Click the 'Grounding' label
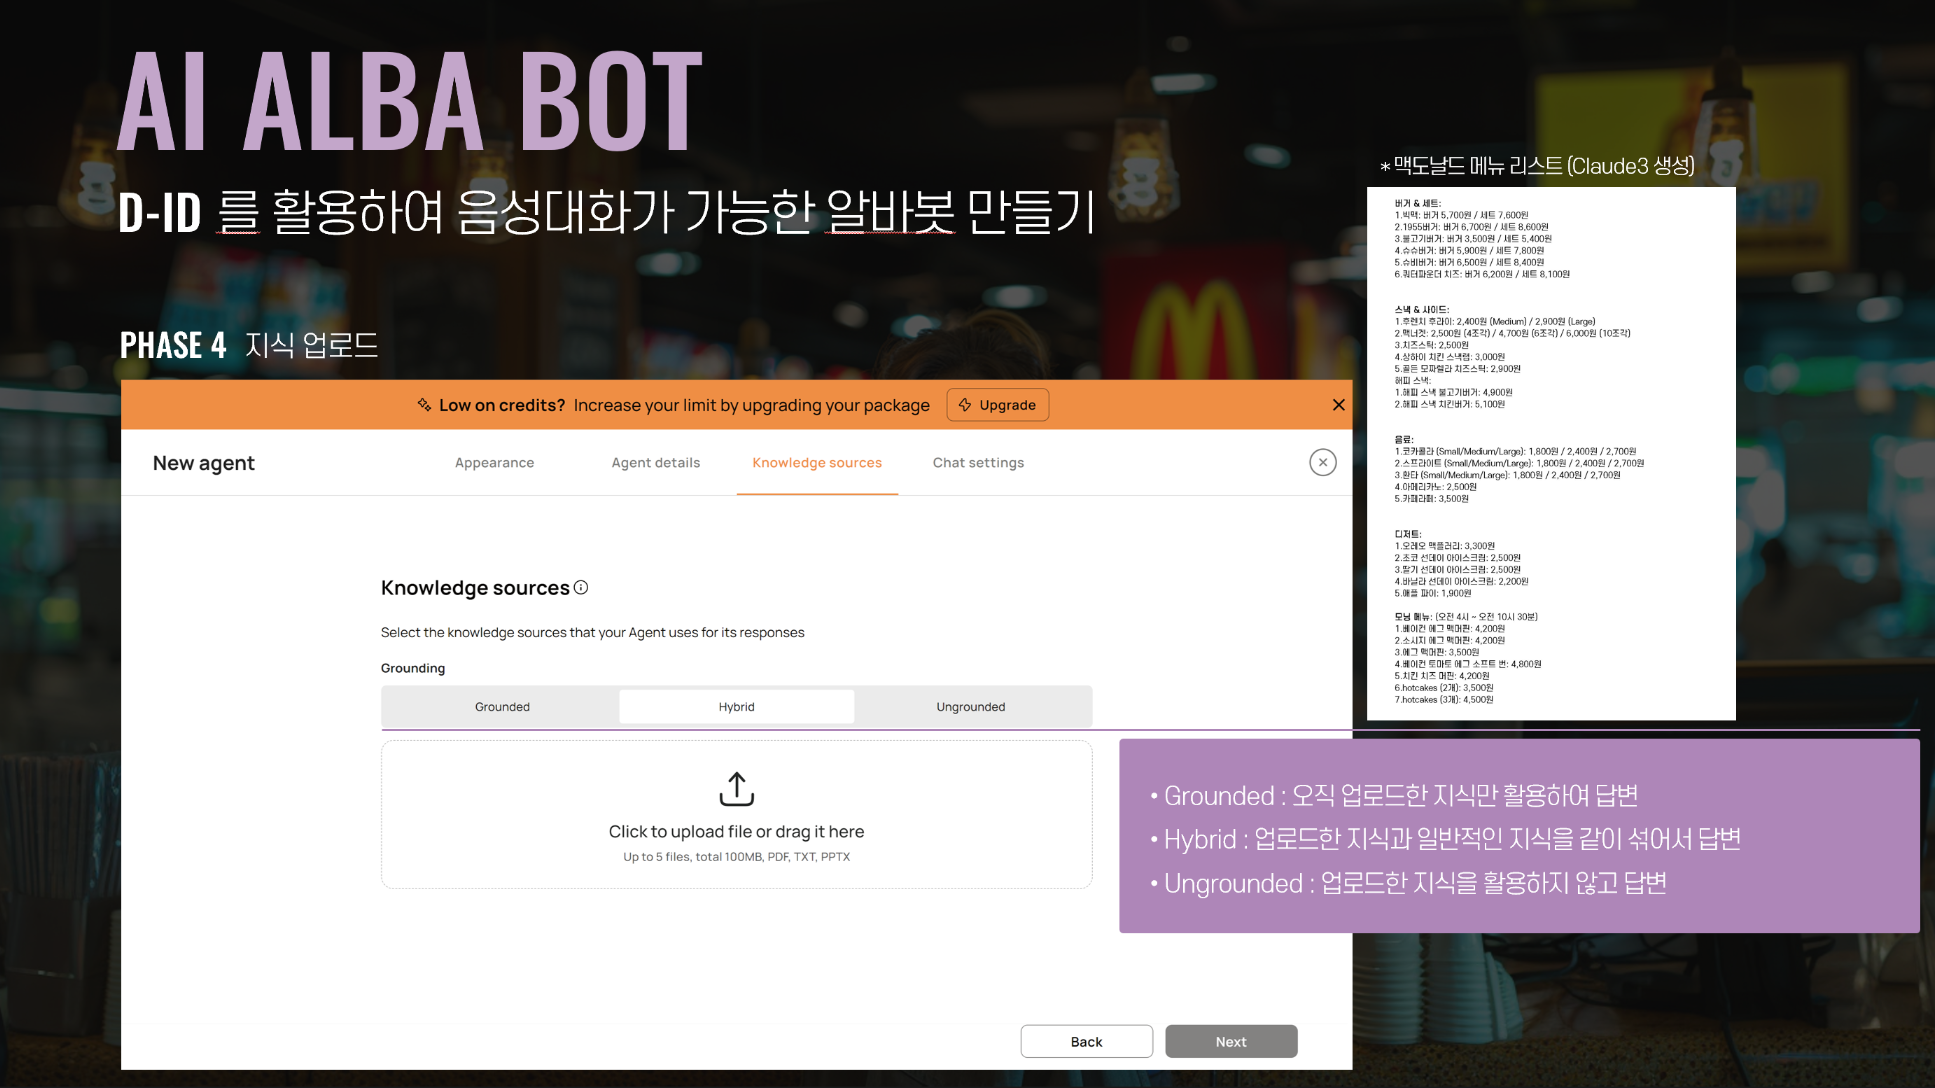This screenshot has height=1088, width=1935. pyautogui.click(x=413, y=668)
